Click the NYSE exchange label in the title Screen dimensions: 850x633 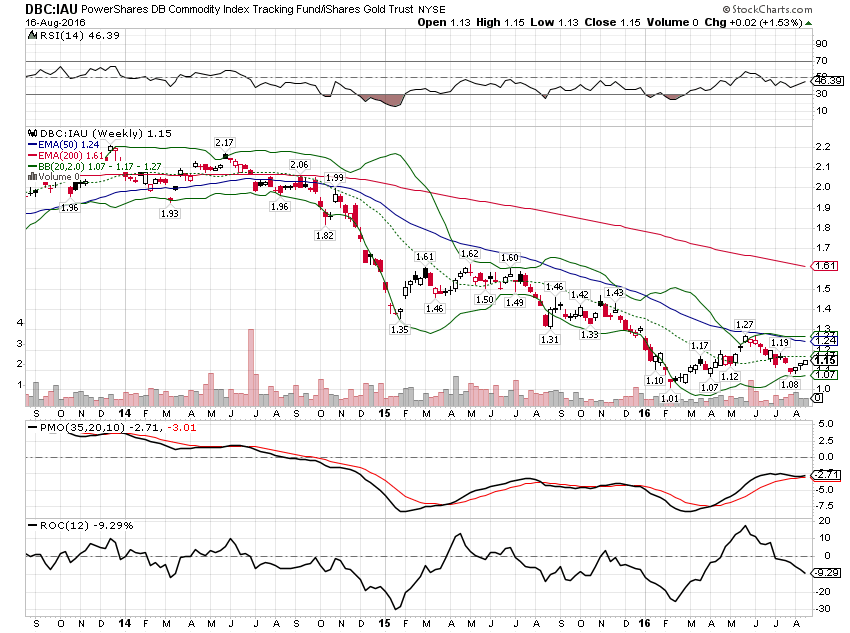pyautogui.click(x=432, y=10)
